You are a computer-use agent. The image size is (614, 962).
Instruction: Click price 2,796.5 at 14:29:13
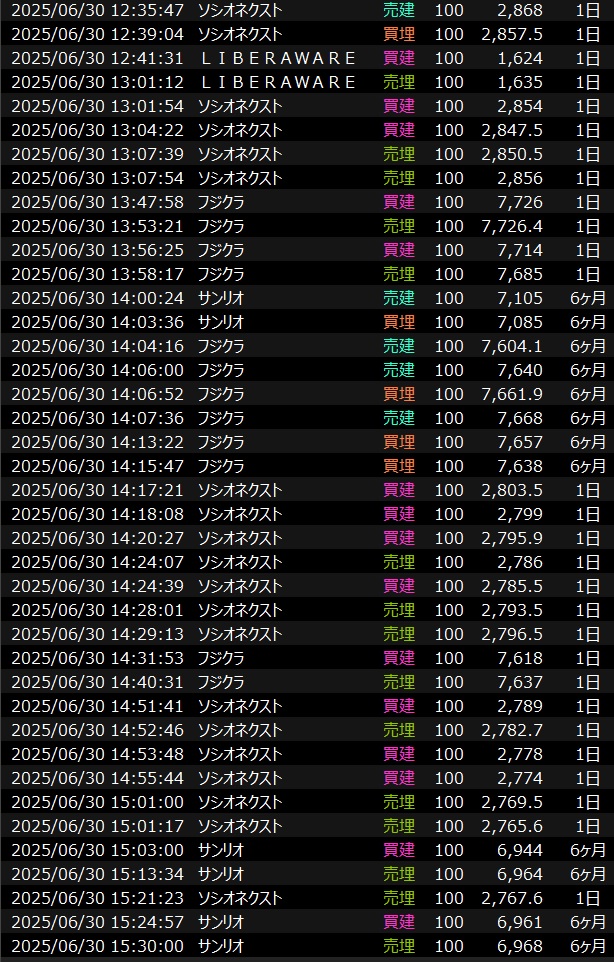click(x=512, y=634)
